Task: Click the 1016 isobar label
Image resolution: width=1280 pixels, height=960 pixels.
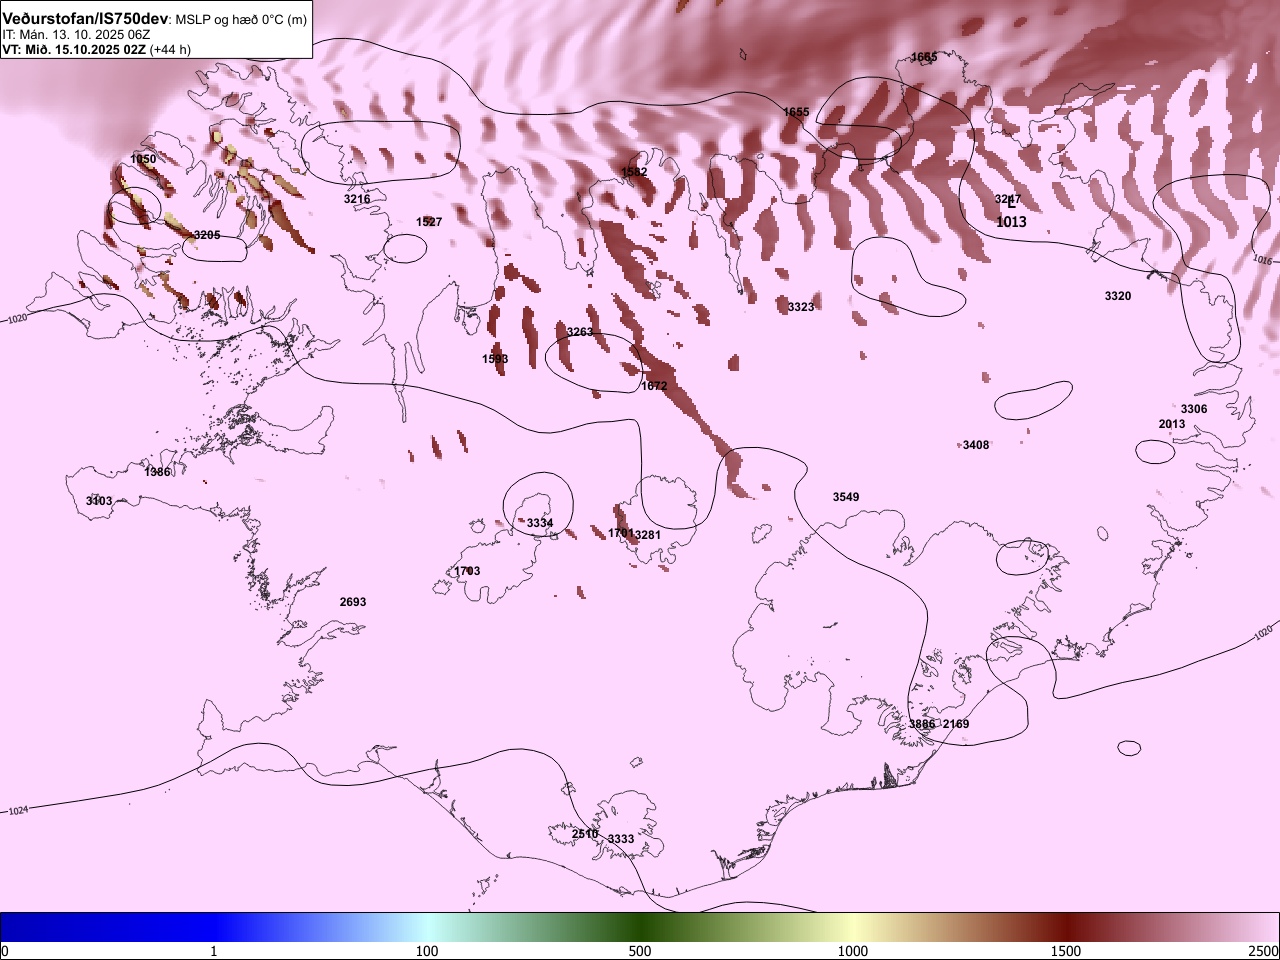Action: click(x=1262, y=259)
